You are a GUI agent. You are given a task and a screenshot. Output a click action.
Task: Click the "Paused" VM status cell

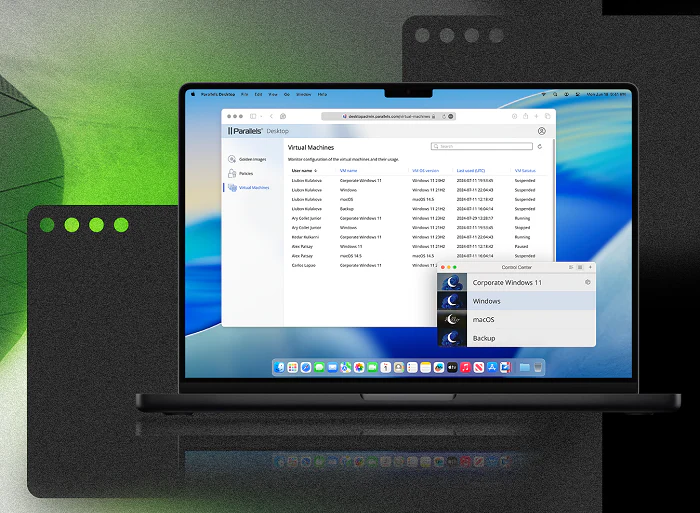(521, 246)
